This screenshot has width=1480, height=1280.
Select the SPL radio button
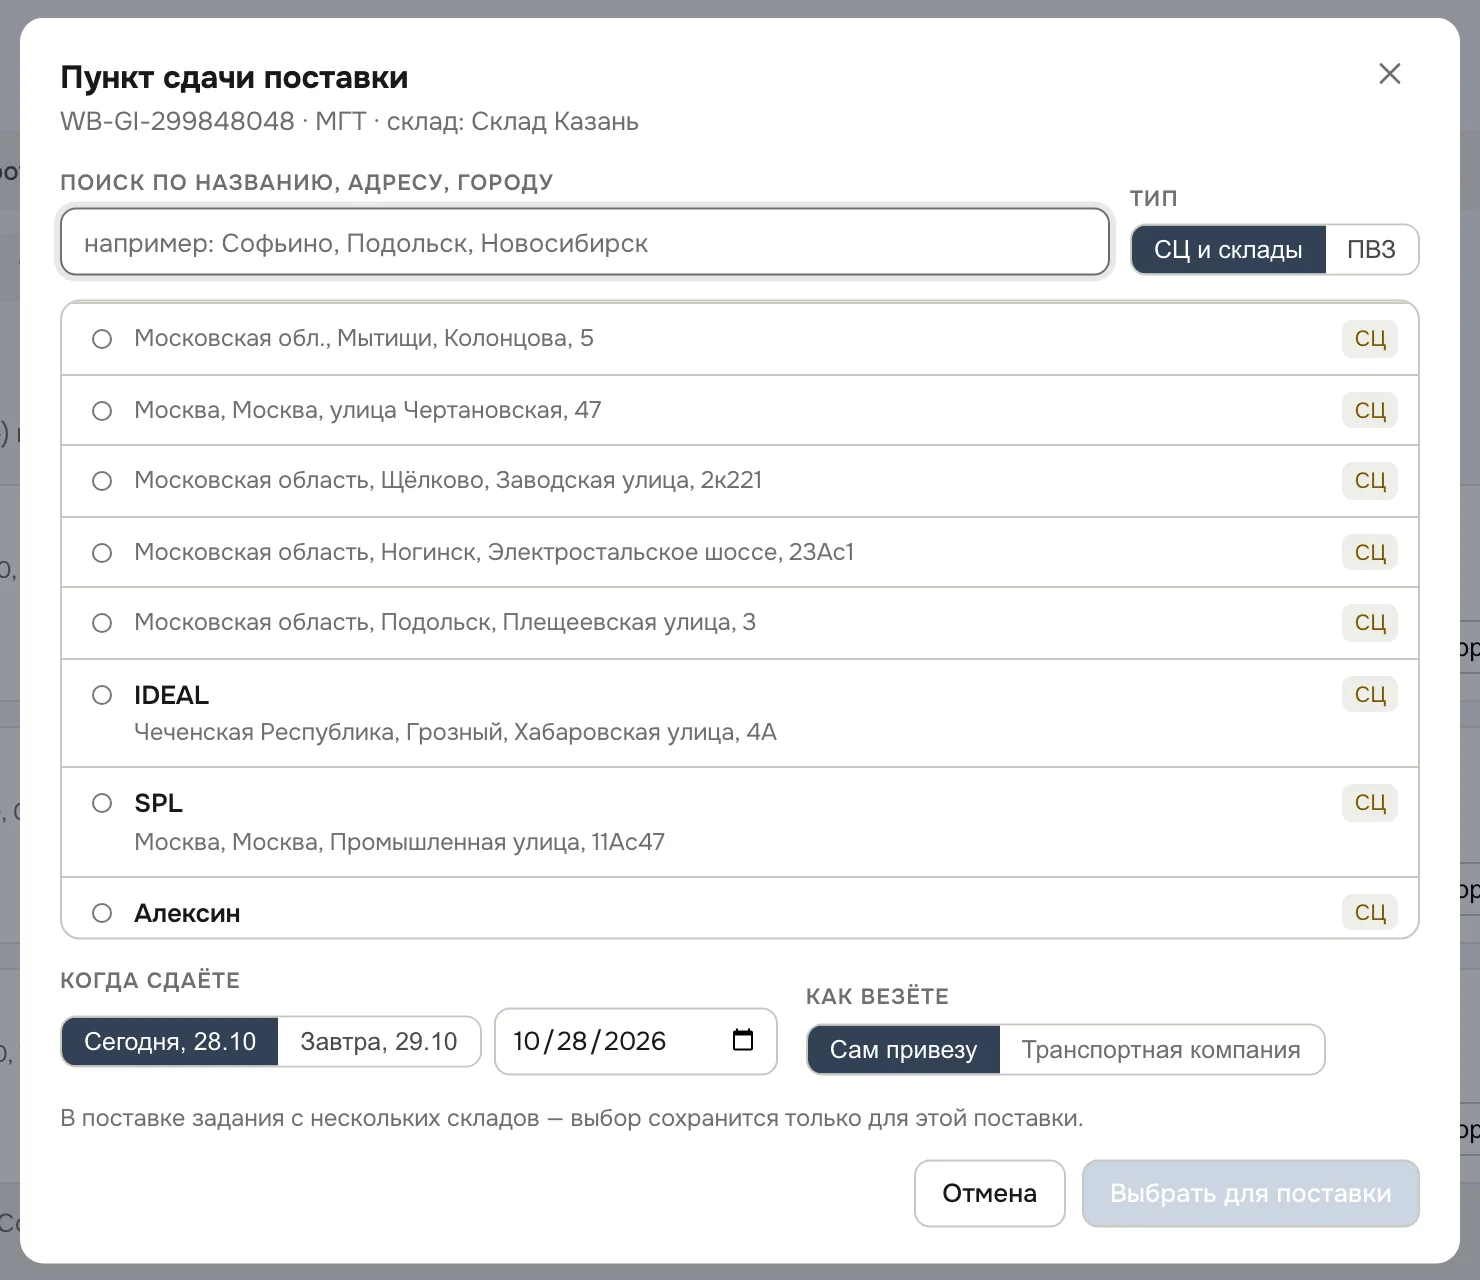pos(102,803)
